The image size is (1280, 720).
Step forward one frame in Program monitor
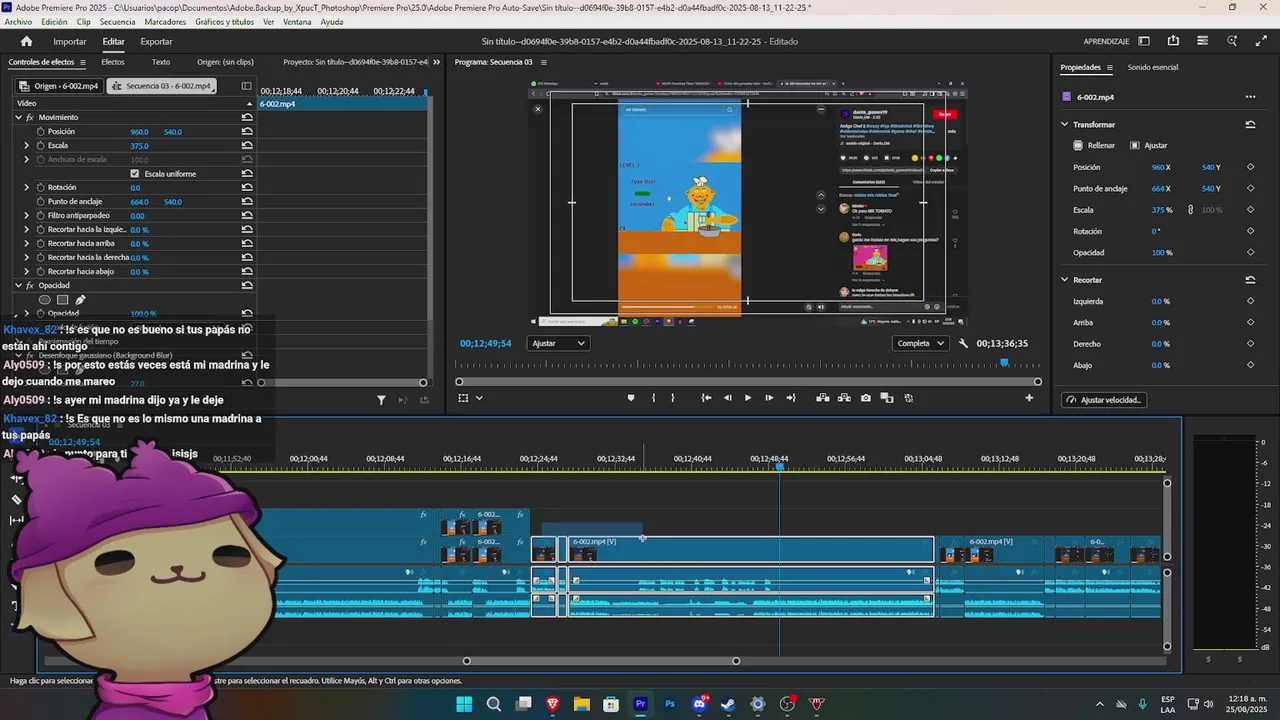point(769,398)
